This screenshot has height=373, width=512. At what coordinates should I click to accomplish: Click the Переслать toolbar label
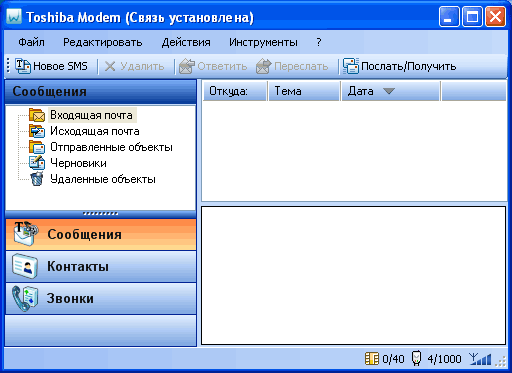click(301, 66)
